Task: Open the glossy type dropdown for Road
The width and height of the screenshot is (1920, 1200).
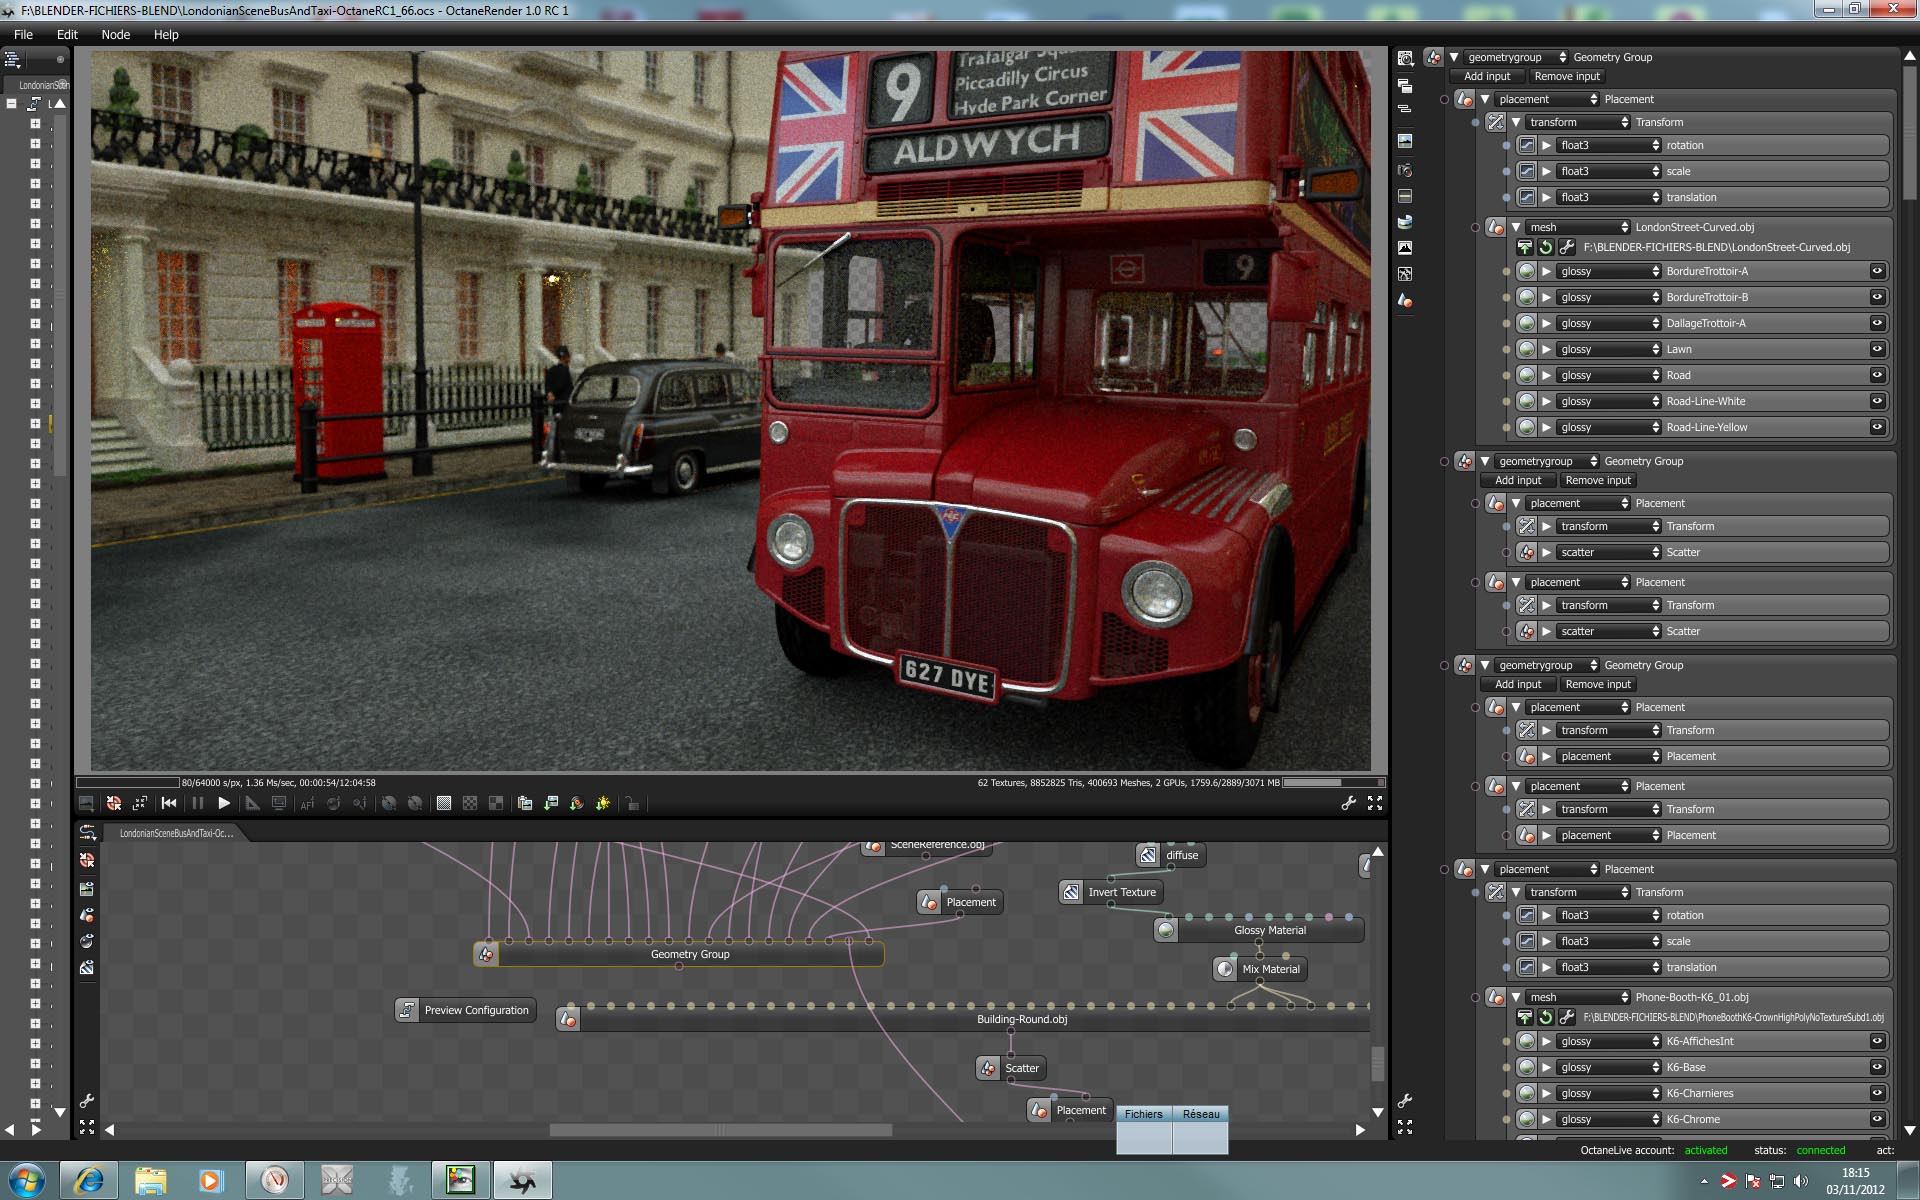Action: 1609,375
